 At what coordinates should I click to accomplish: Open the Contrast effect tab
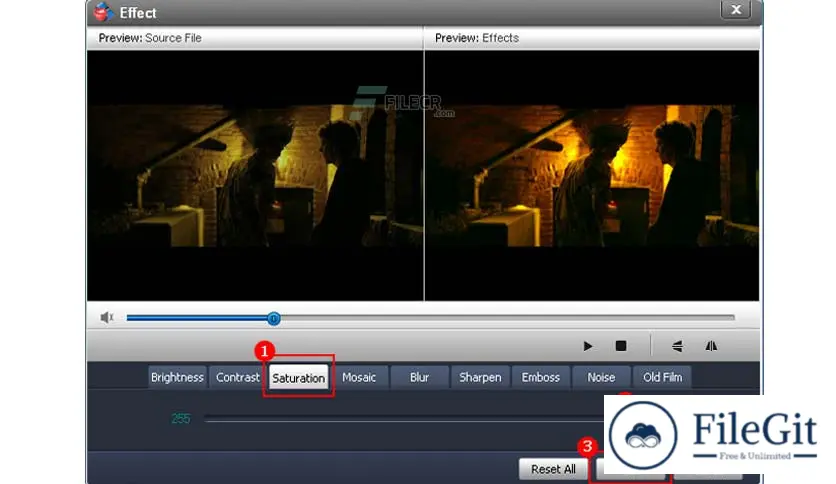coord(237,377)
